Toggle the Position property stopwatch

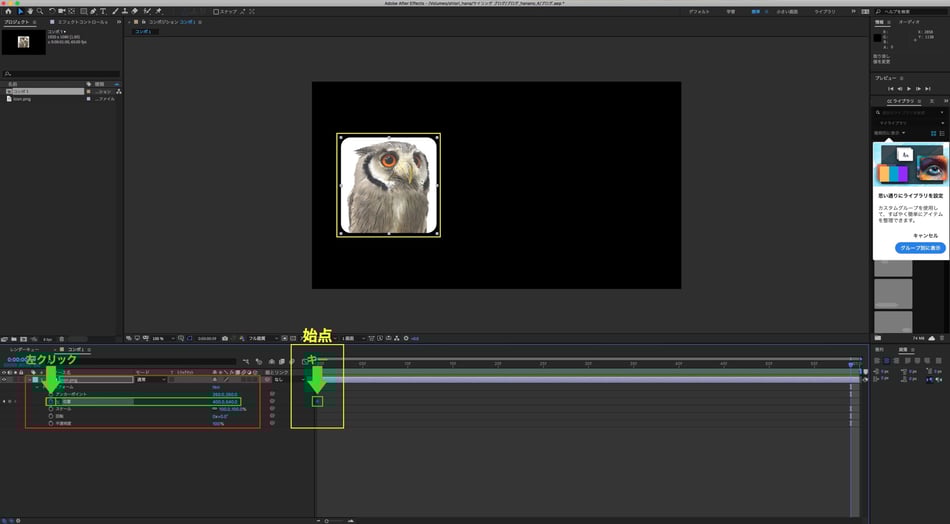click(50, 402)
